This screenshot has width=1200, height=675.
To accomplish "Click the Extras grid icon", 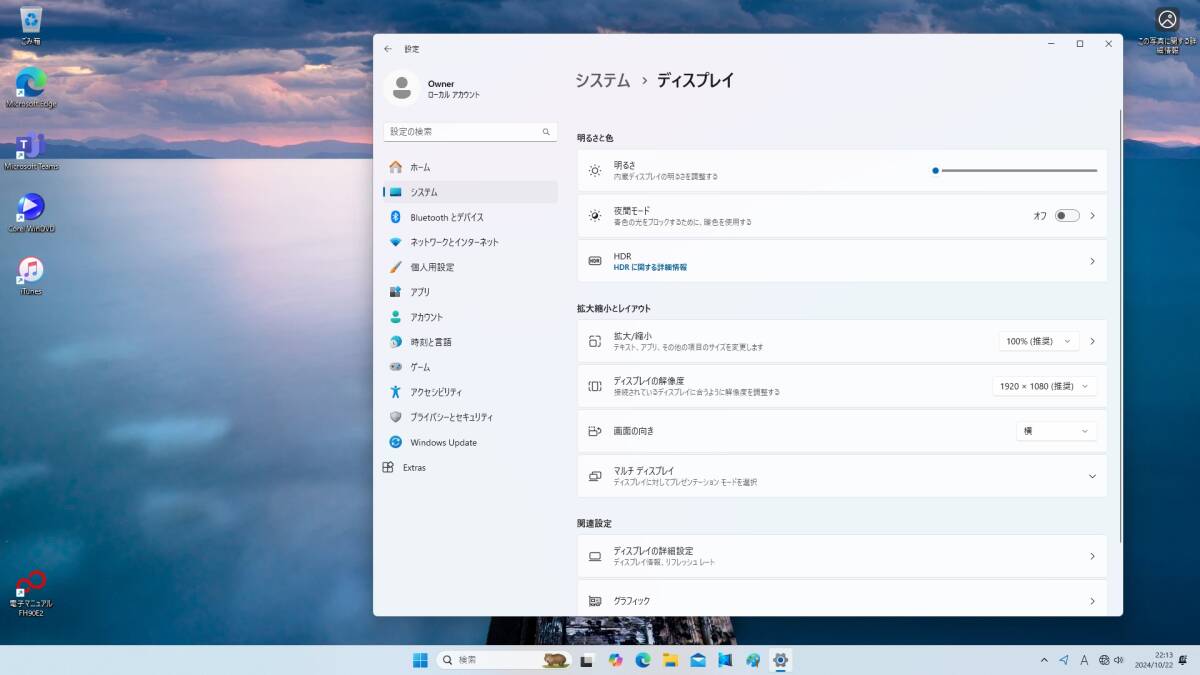I will [388, 467].
